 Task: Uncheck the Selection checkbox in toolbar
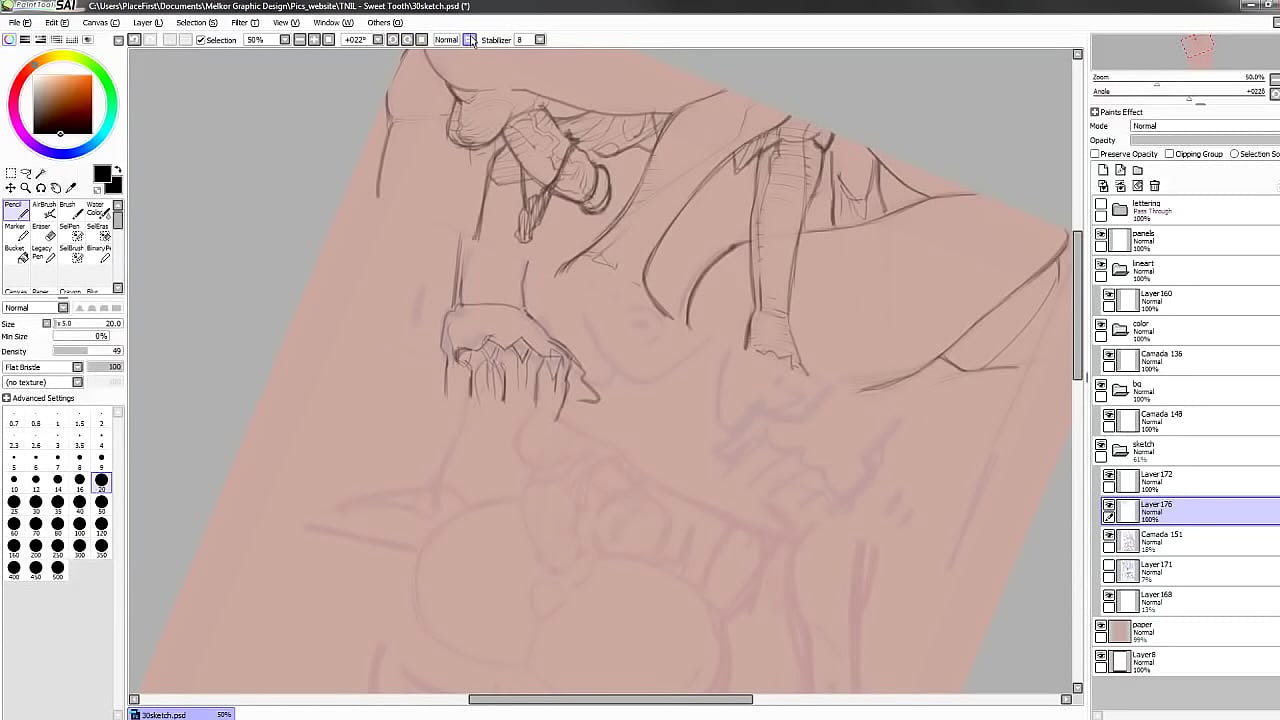click(201, 40)
